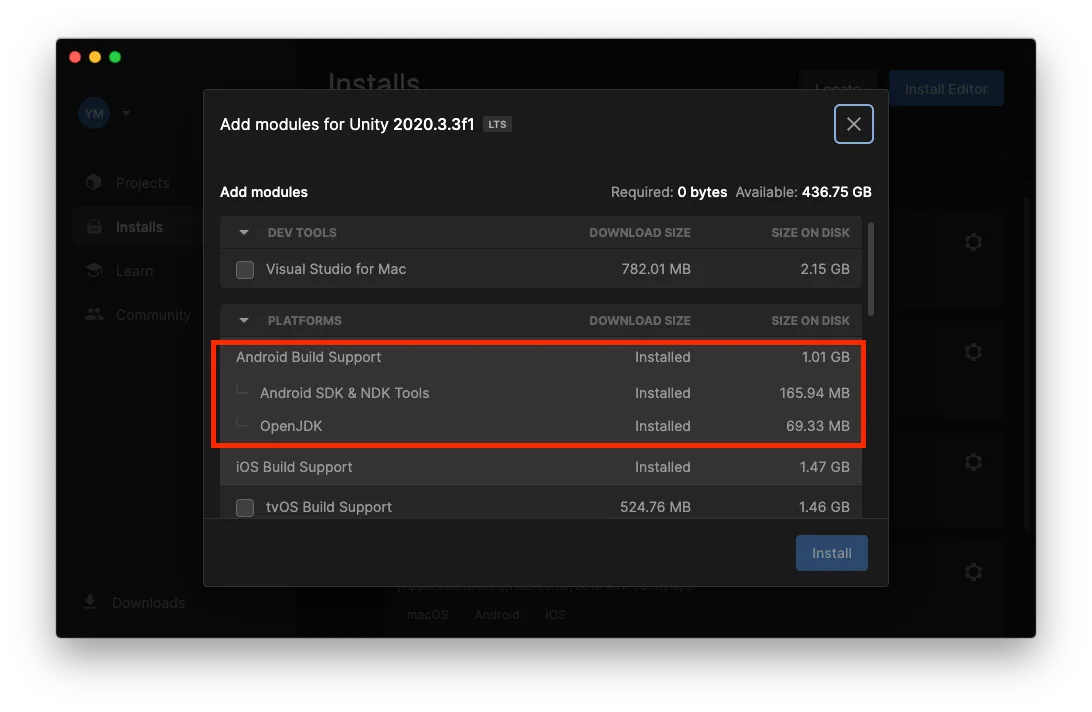Click the Android platform tag behind the dialog

tap(497, 614)
